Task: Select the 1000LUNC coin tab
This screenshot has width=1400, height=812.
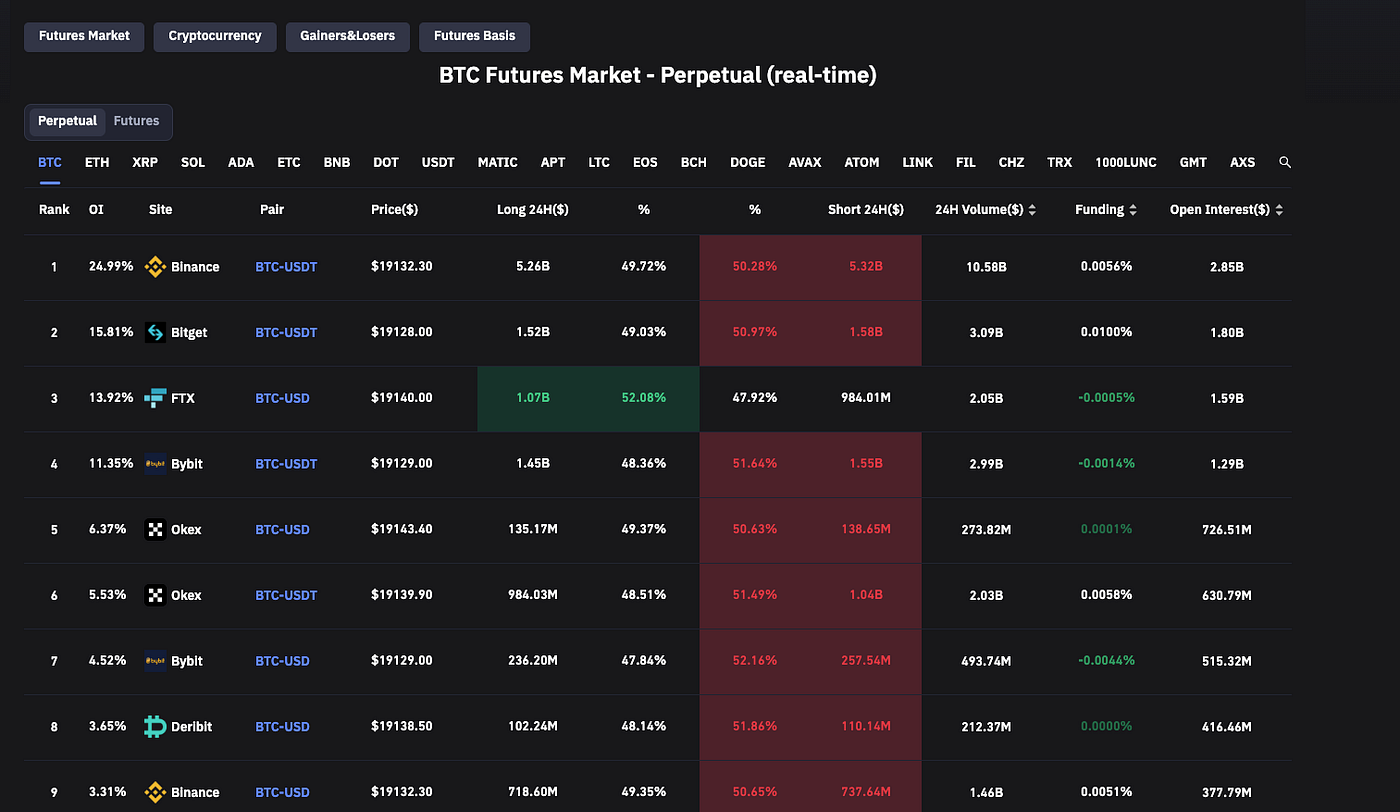Action: click(x=1126, y=162)
